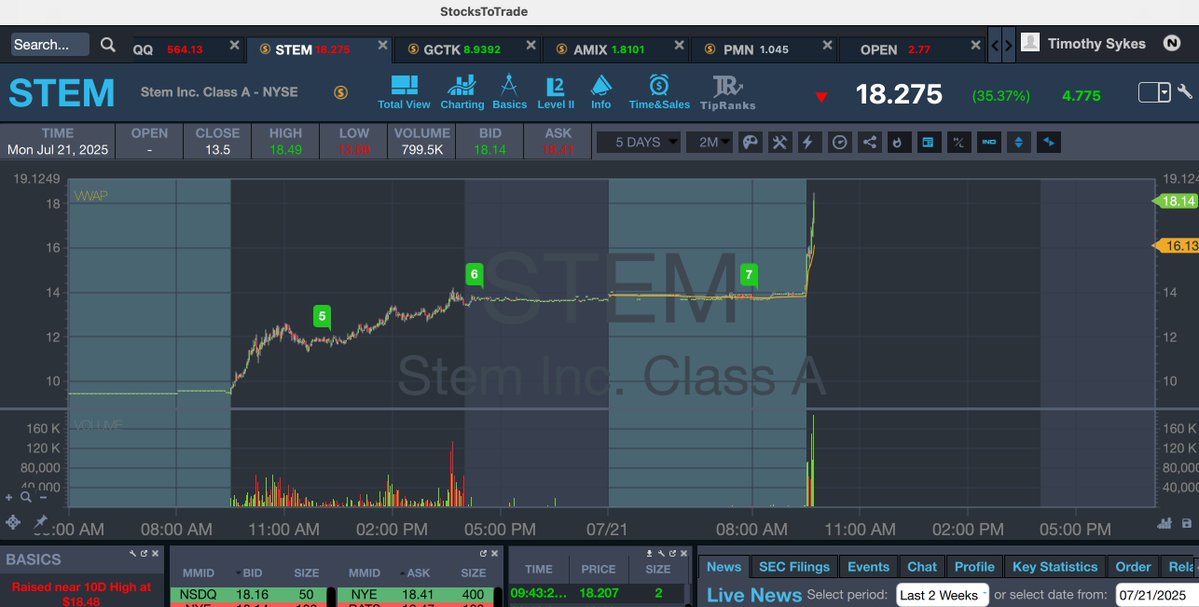Open the SEC Filings tab
1199x607 pixels.
(794, 566)
